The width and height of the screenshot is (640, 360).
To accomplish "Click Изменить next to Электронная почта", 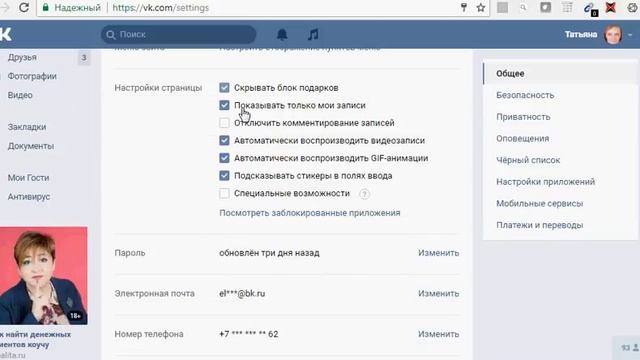I will pyautogui.click(x=438, y=293).
